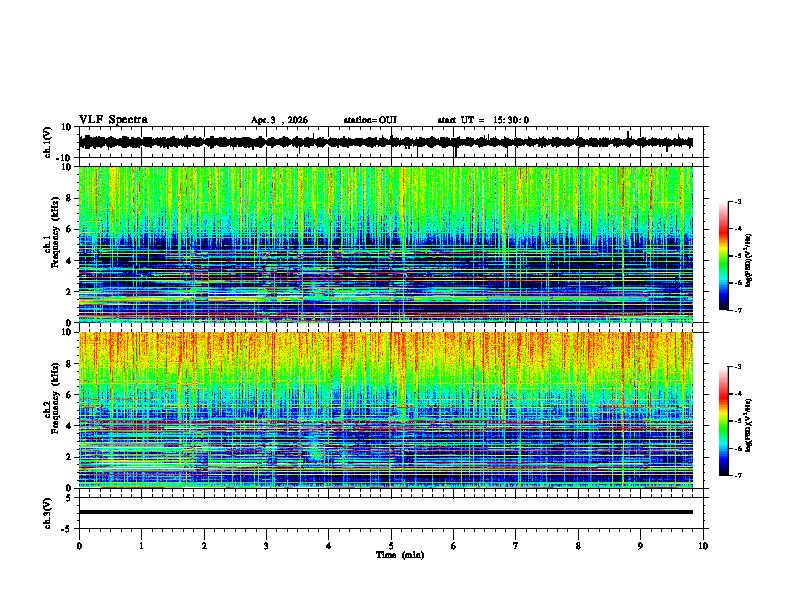792x612 pixels.
Task: Click time axis tick label "8"
Action: [x=578, y=546]
